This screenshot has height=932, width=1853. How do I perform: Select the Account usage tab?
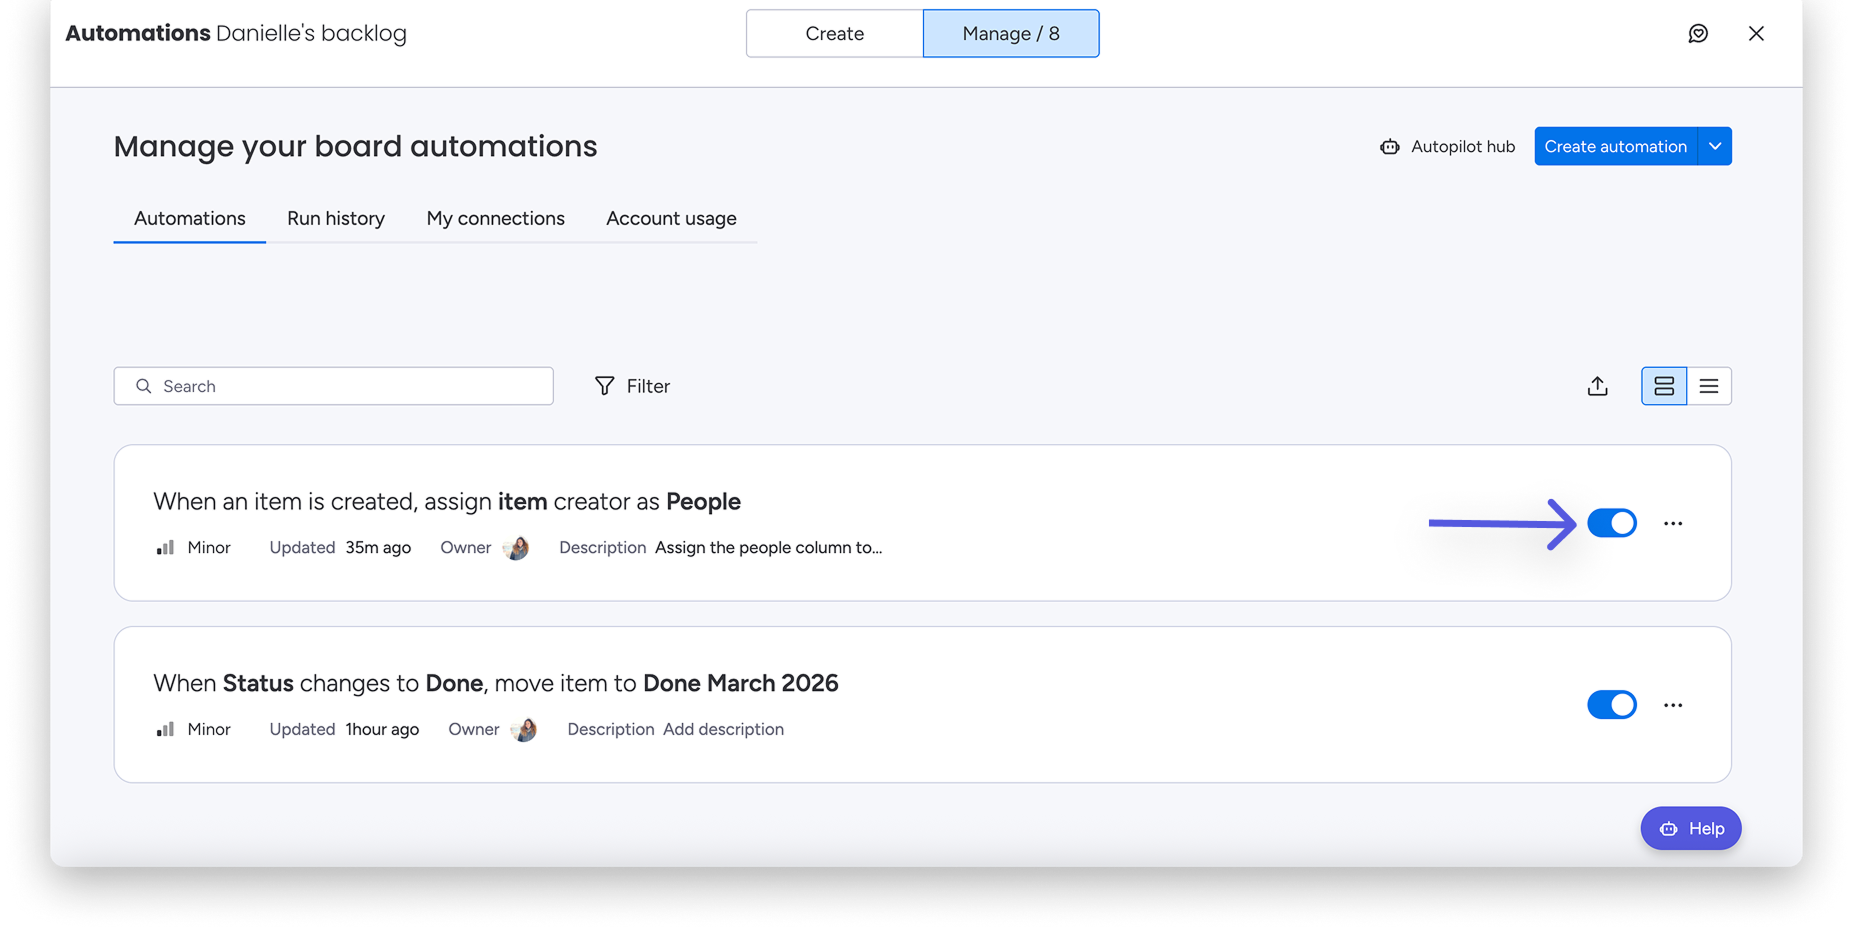coord(671,219)
